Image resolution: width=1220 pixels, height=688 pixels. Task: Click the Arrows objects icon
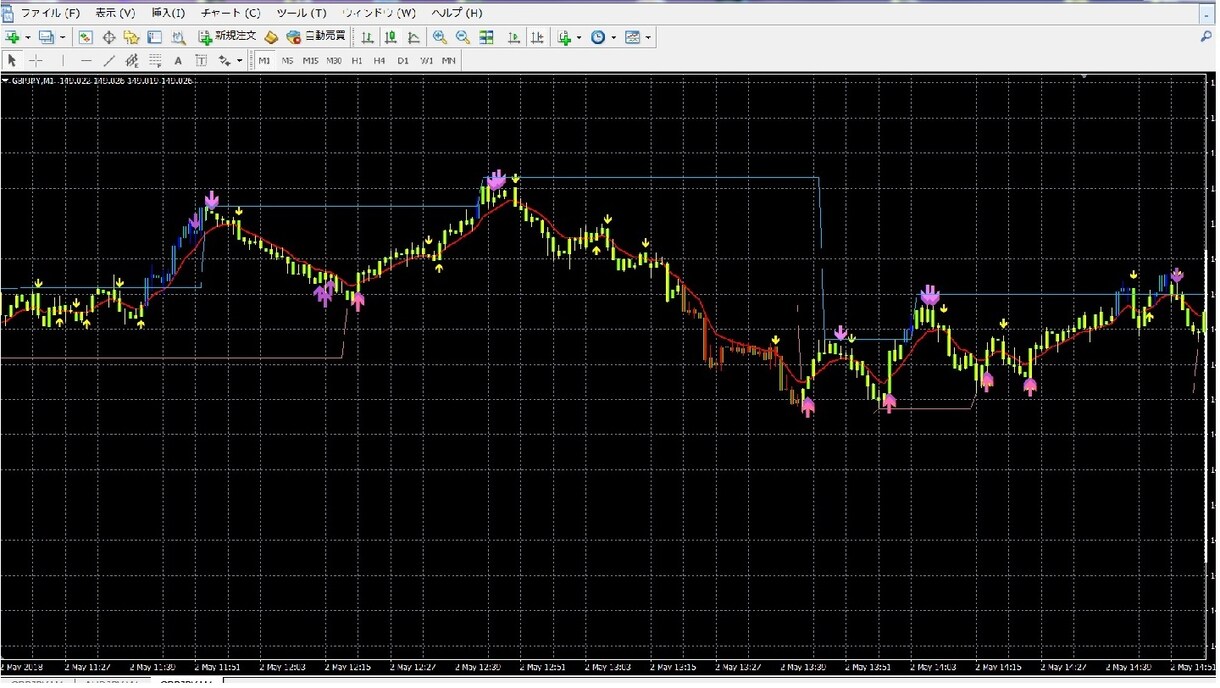click(x=224, y=60)
